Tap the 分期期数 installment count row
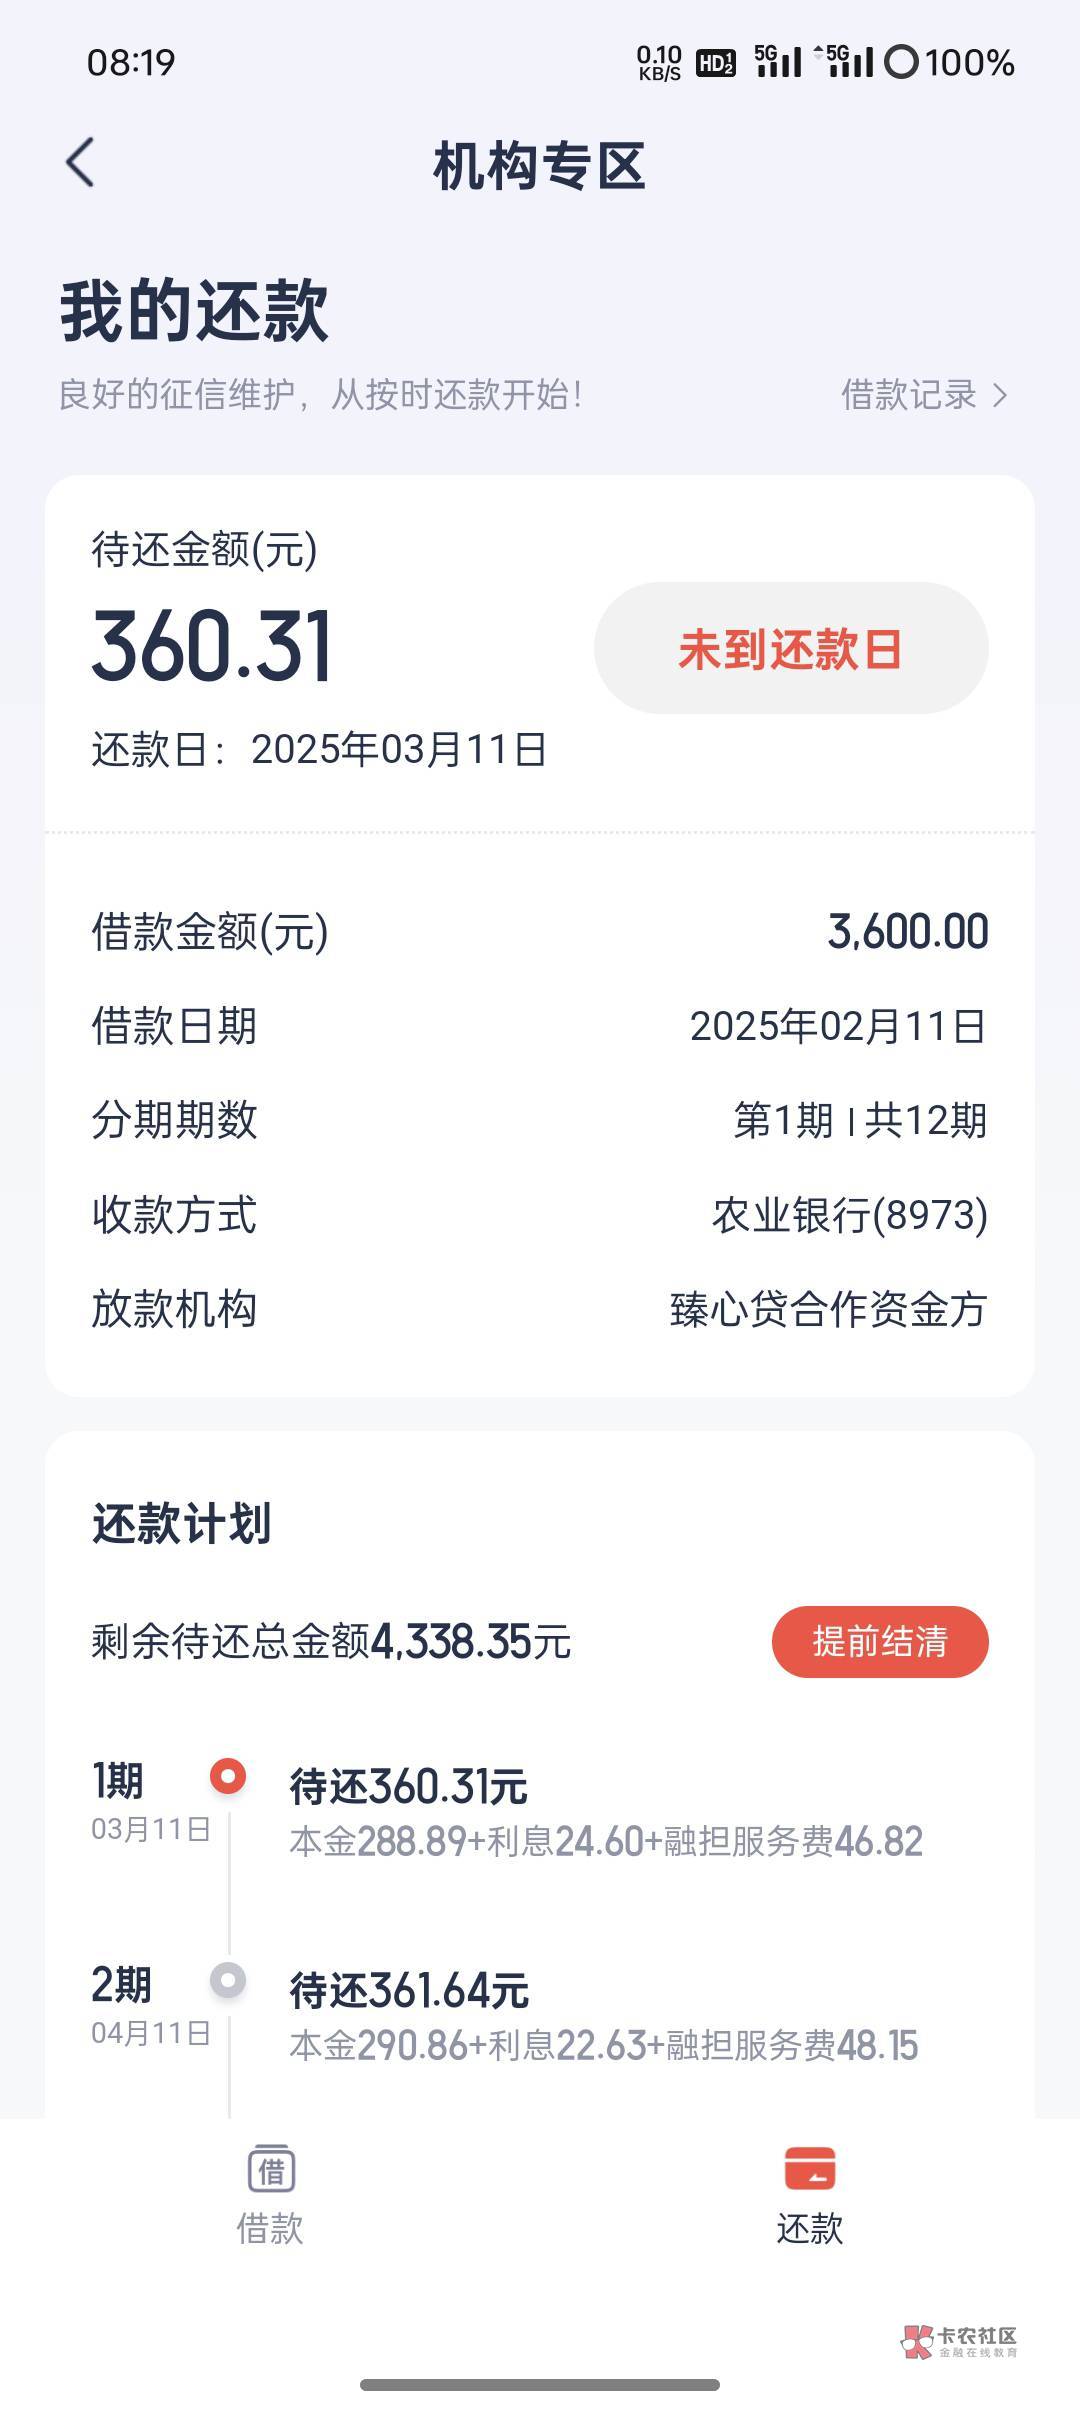The height and width of the screenshot is (2412, 1080). point(540,1120)
